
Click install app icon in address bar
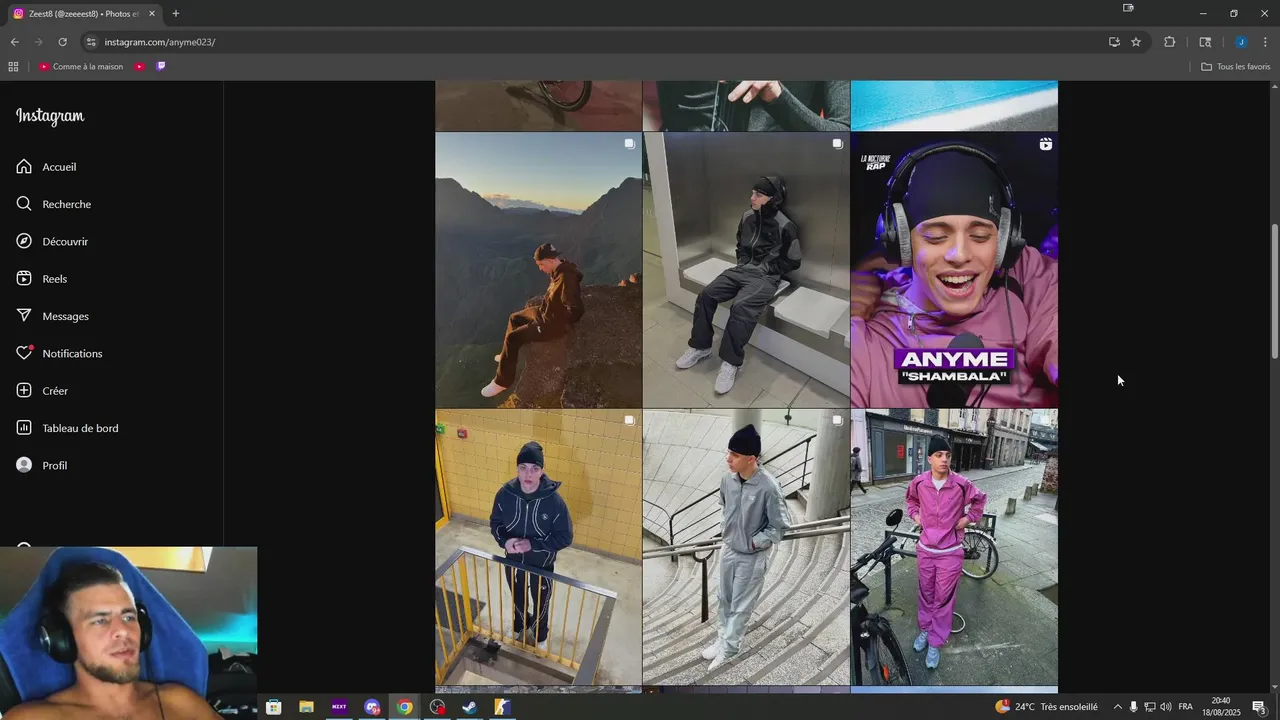(x=1114, y=42)
